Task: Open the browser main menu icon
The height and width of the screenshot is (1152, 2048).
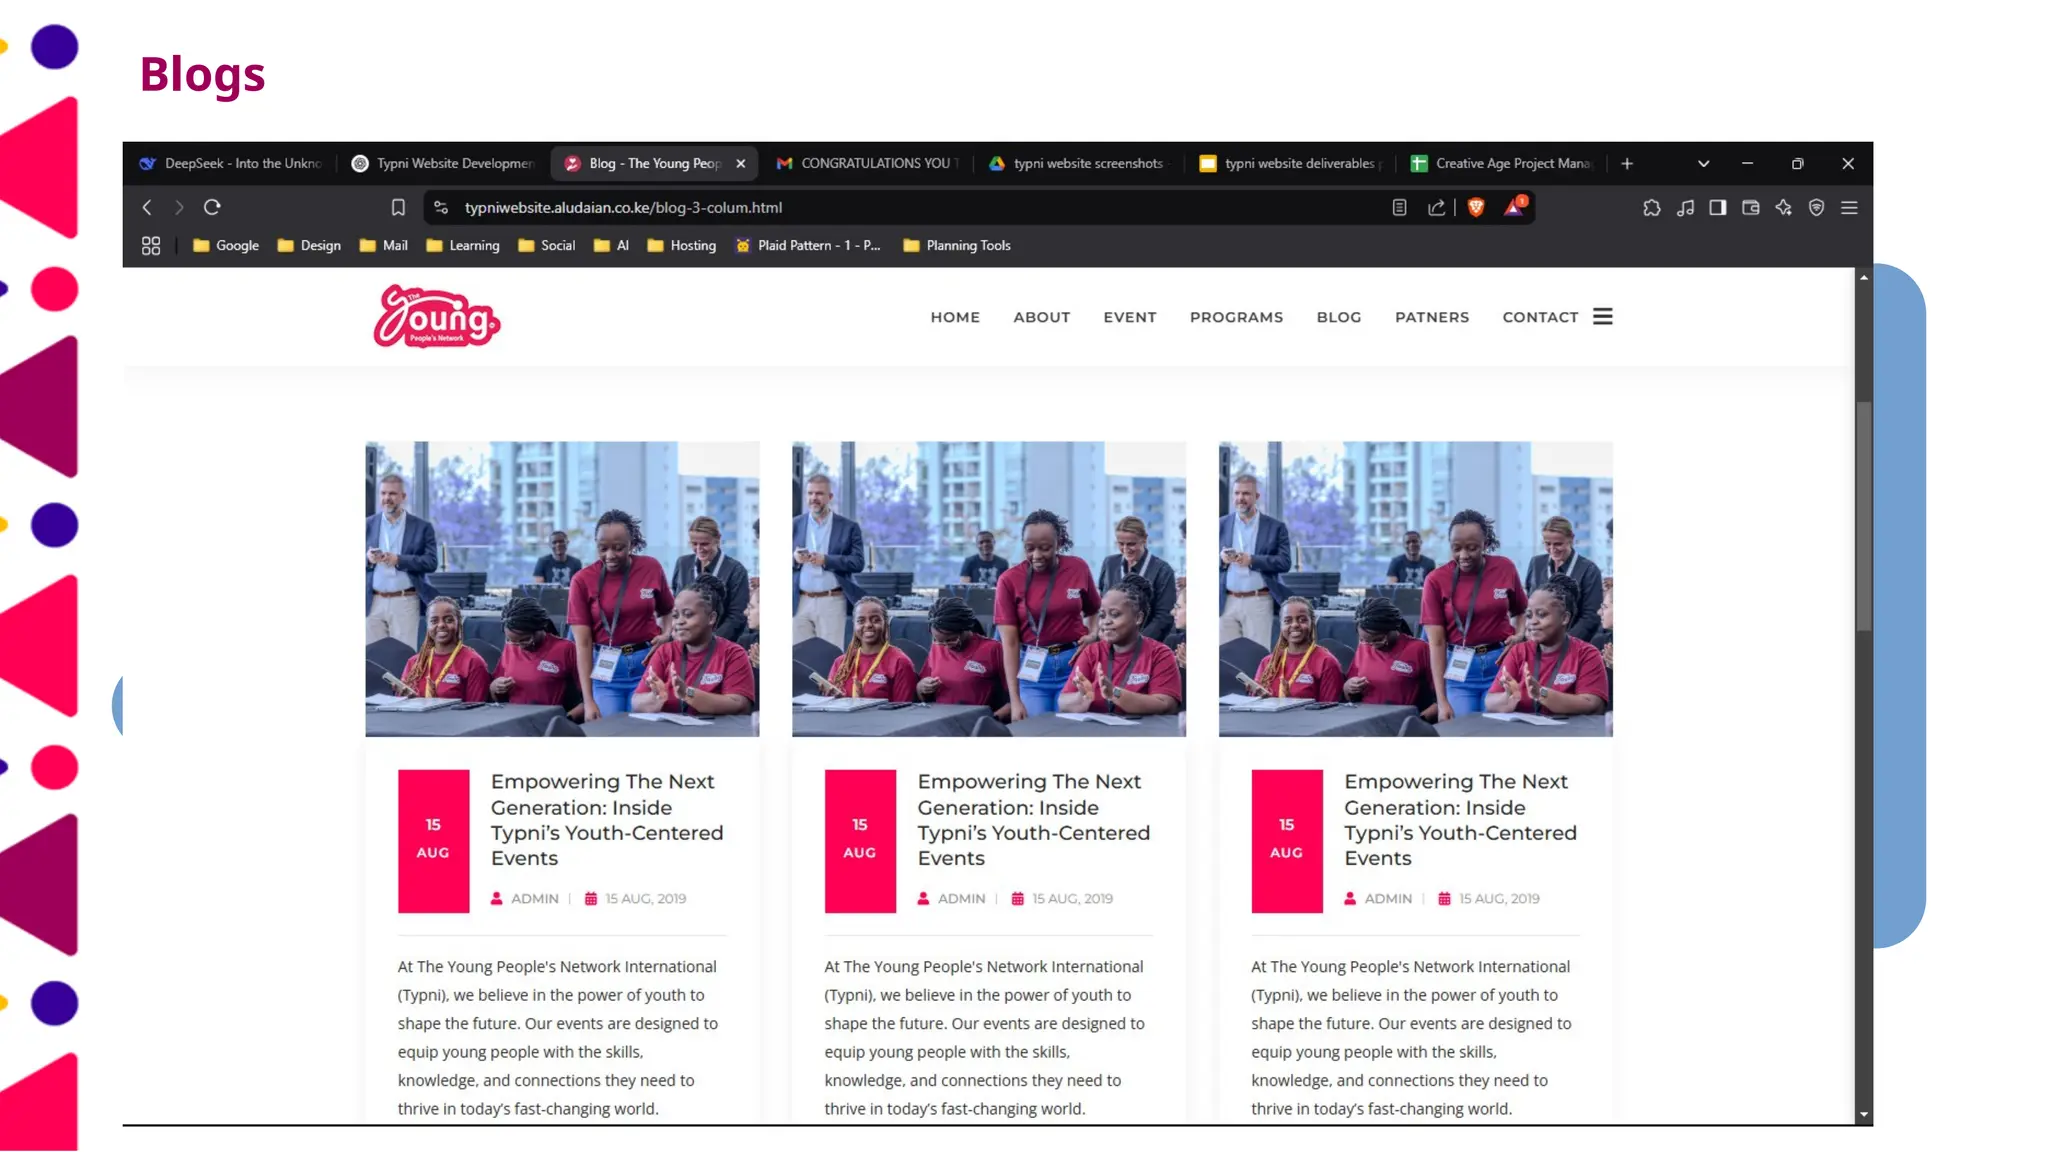Action: coord(1849,207)
